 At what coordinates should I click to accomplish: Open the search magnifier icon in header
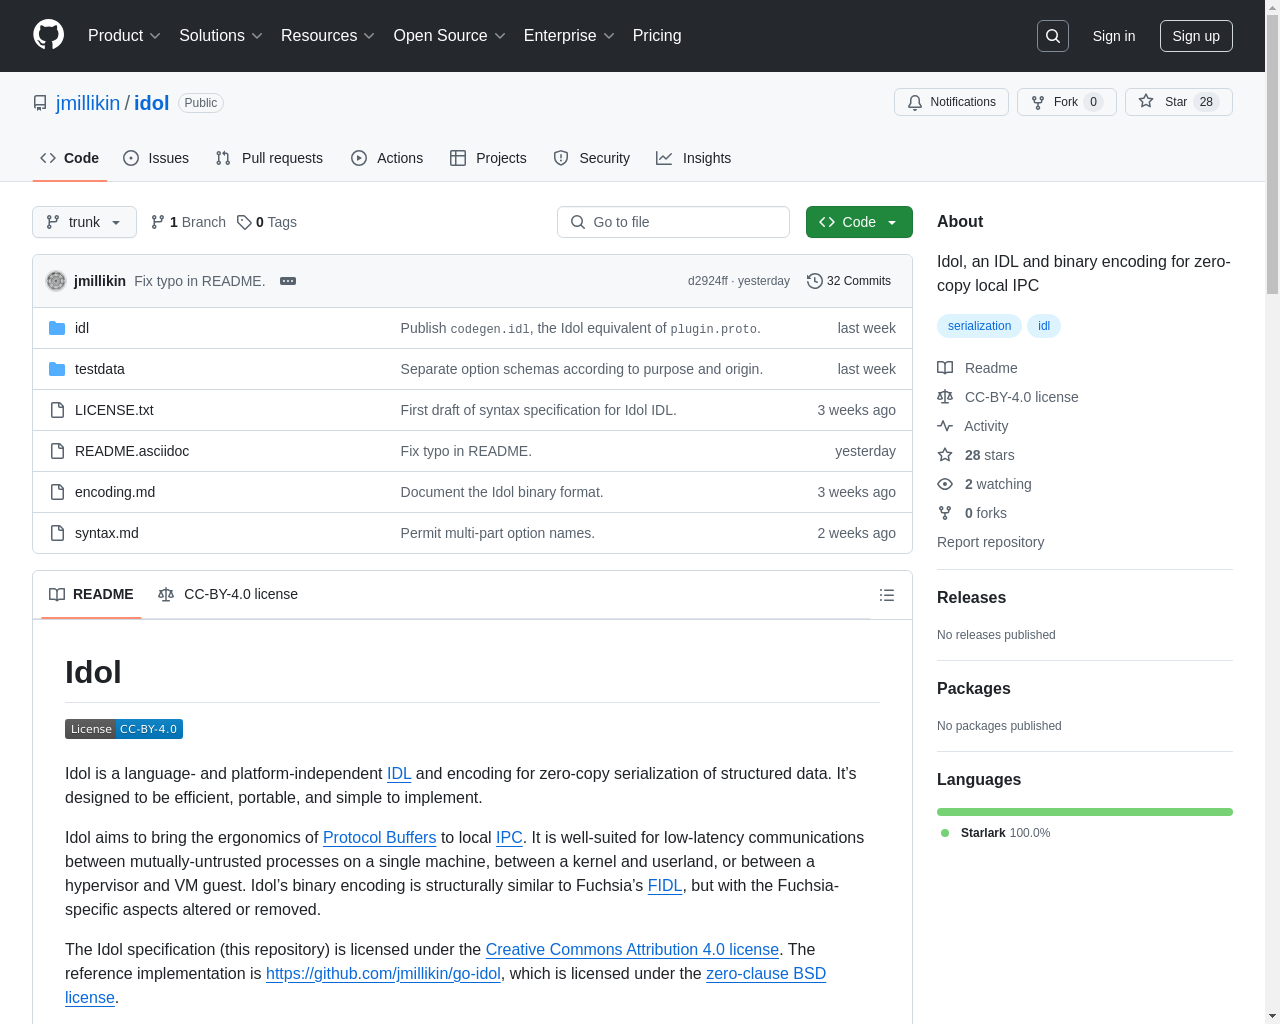pyautogui.click(x=1053, y=36)
